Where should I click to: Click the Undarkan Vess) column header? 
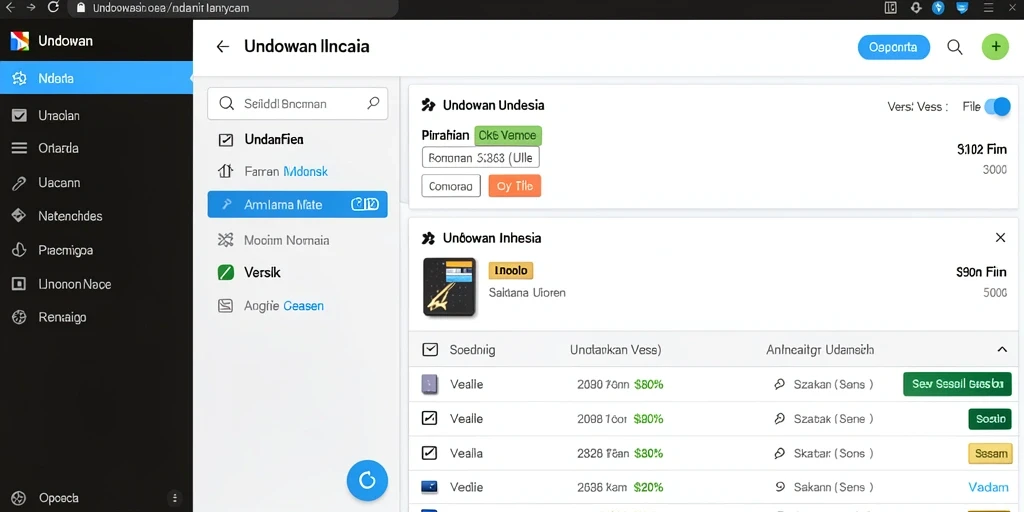tap(616, 350)
